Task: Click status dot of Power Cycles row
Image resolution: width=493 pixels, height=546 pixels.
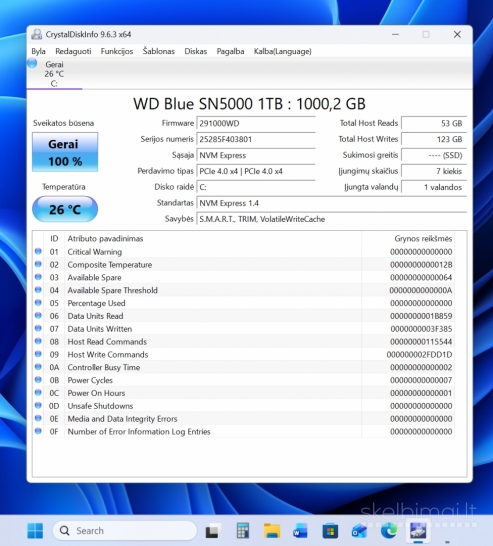Action: click(38, 380)
